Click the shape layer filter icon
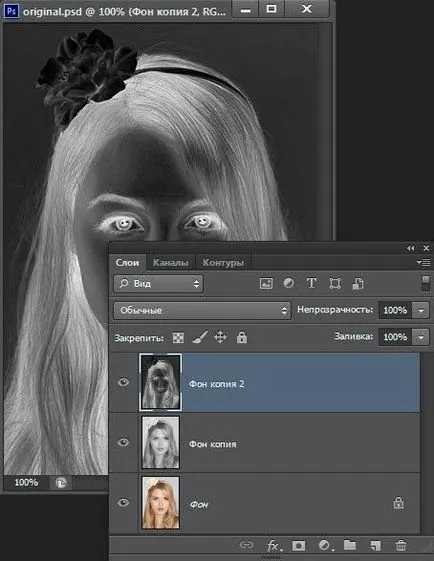Viewport: 434px width, 561px height. [335, 283]
